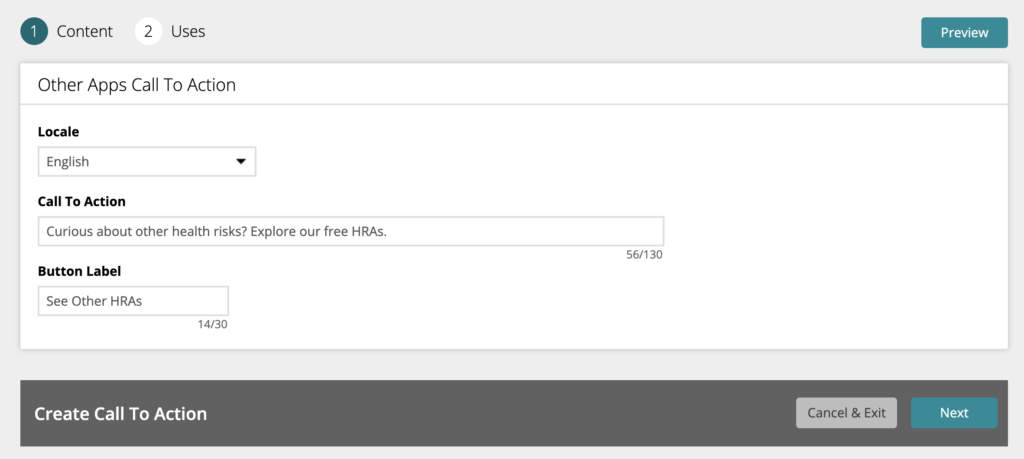The width and height of the screenshot is (1024, 459).
Task: Click the Call To Action field label
Action: pos(82,201)
